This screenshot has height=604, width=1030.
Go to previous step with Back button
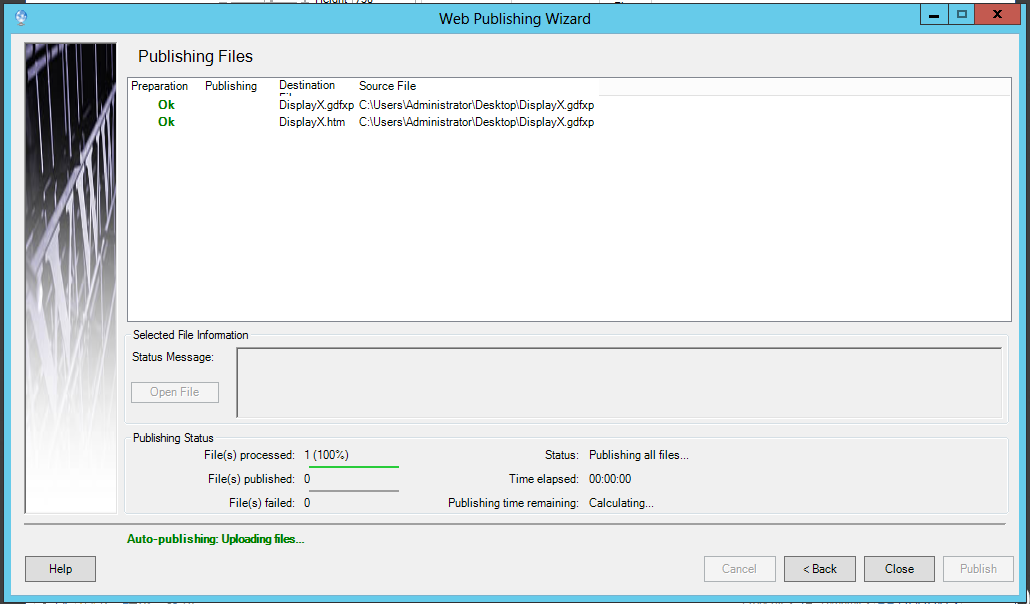[x=819, y=569]
